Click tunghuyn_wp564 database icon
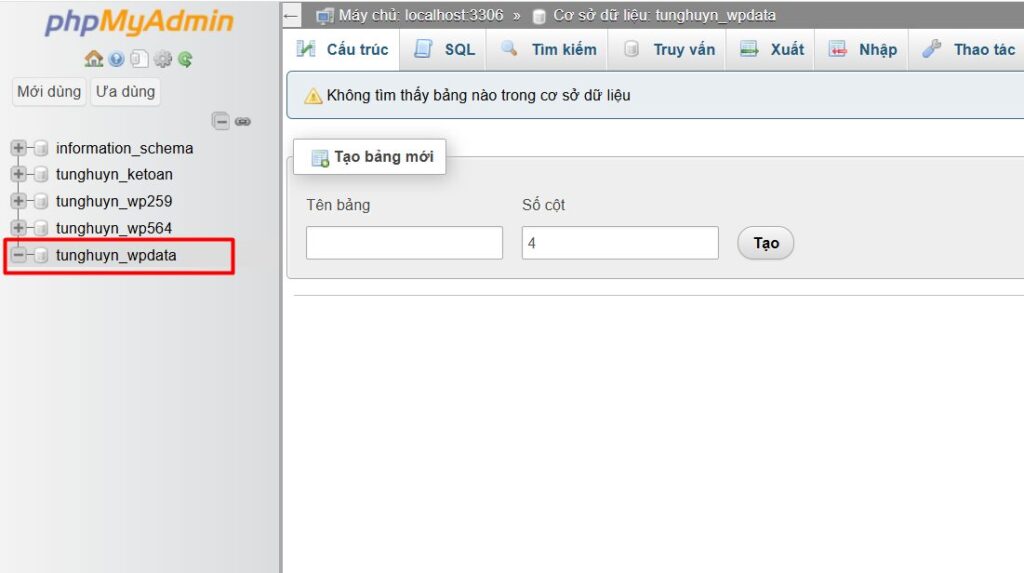 tap(40, 228)
